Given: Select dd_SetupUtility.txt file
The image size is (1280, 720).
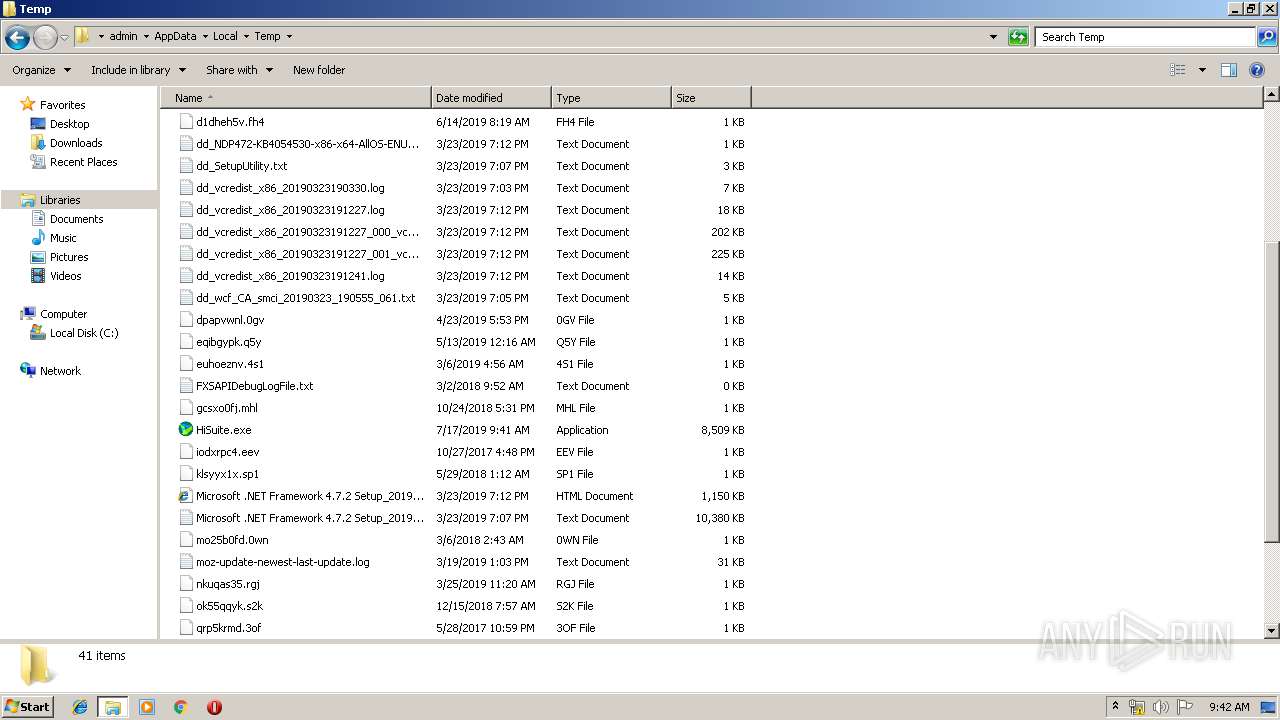Looking at the screenshot, I should click(x=241, y=166).
